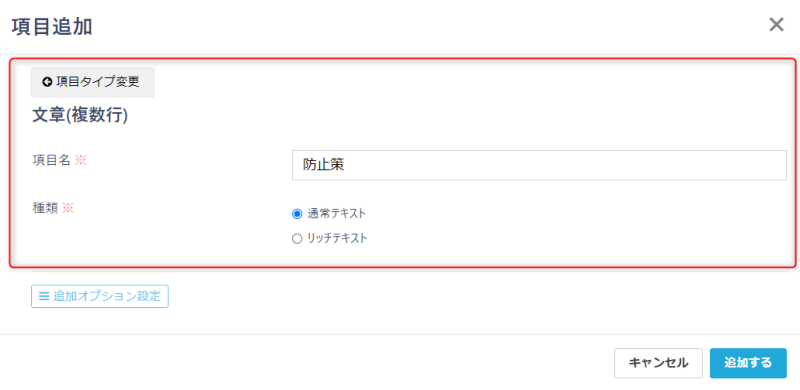
Task: Click the 項目追加 dialog title
Action: click(52, 27)
